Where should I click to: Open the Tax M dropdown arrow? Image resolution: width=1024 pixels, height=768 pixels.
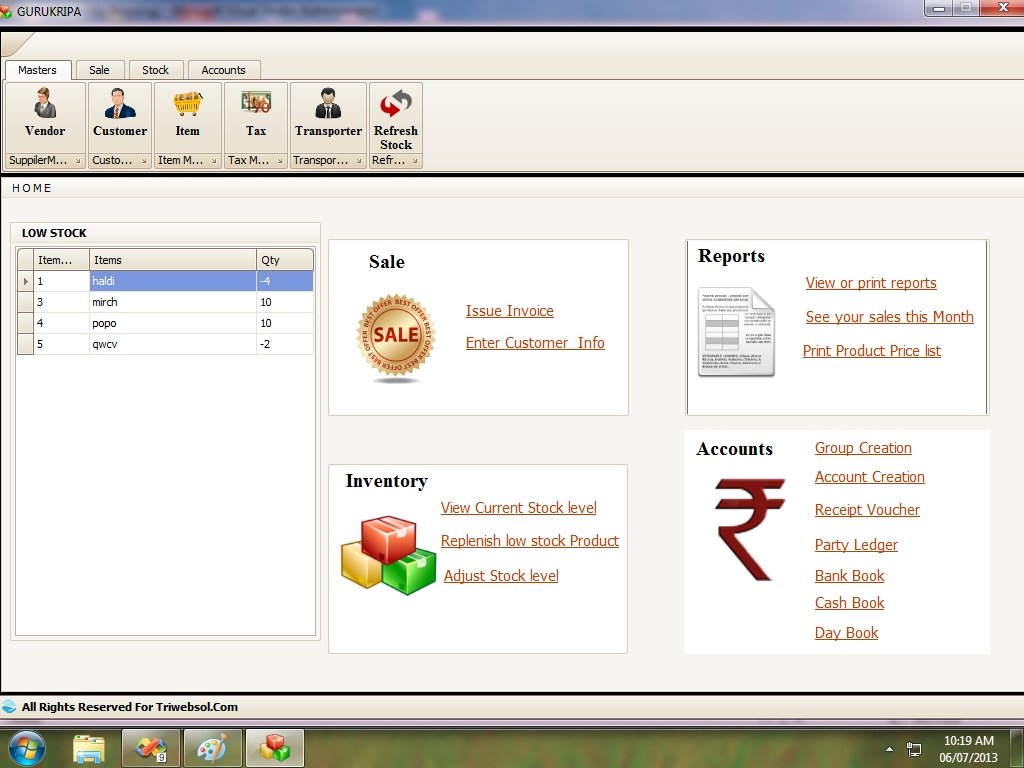[x=282, y=160]
